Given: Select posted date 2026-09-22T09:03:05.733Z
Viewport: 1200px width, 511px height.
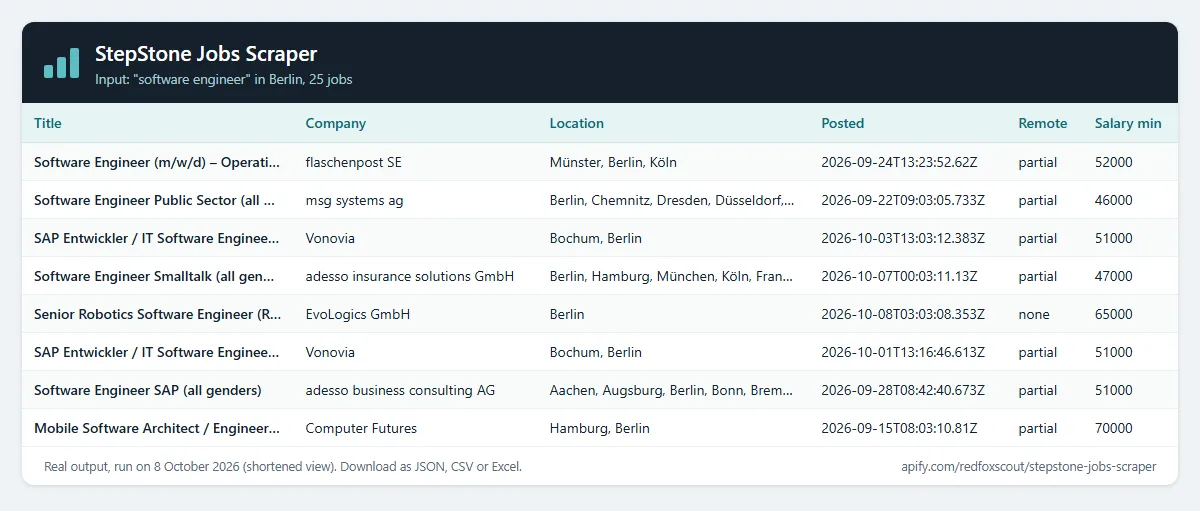Looking at the screenshot, I should [904, 200].
